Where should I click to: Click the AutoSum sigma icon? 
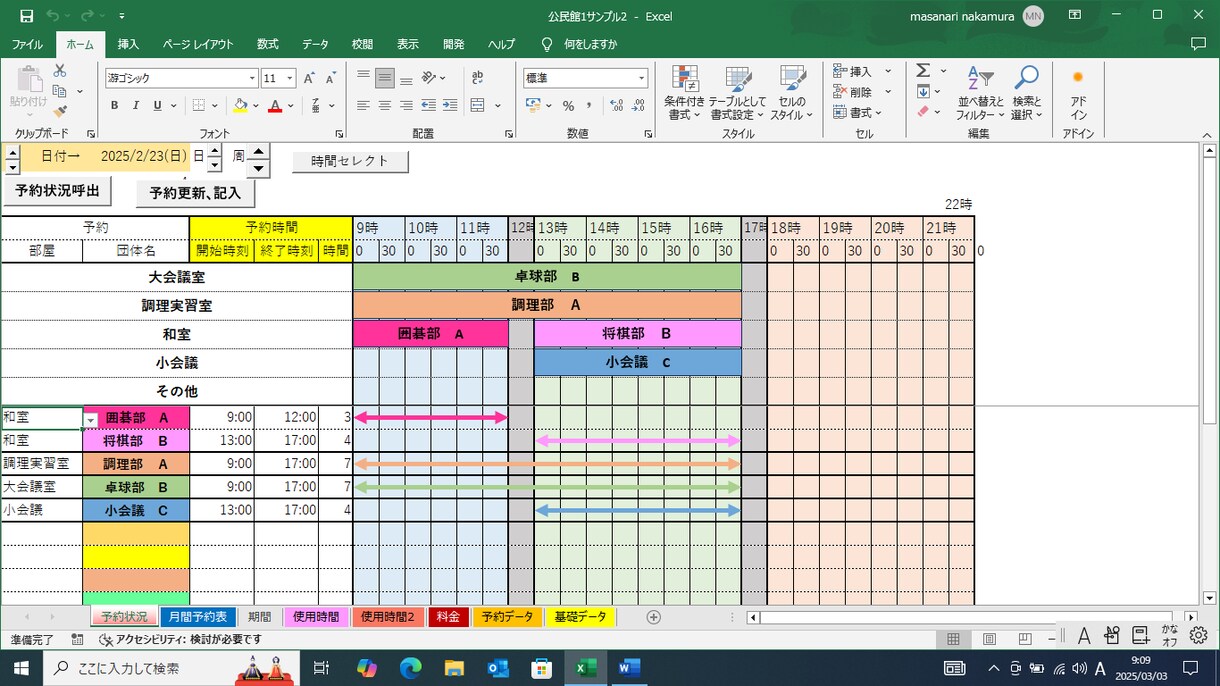click(x=923, y=71)
